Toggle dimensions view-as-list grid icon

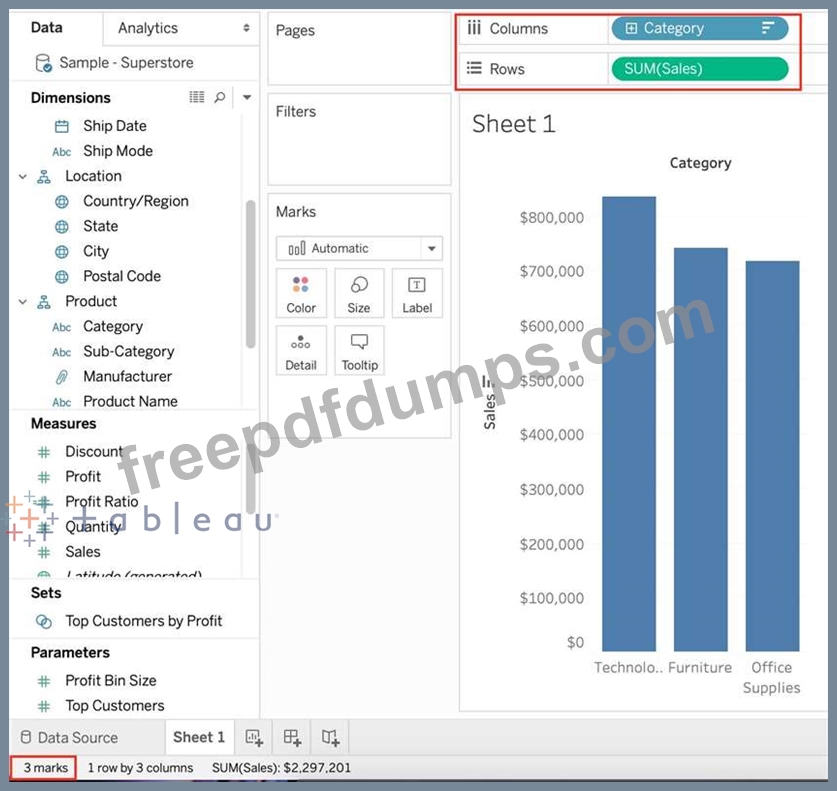click(x=196, y=97)
